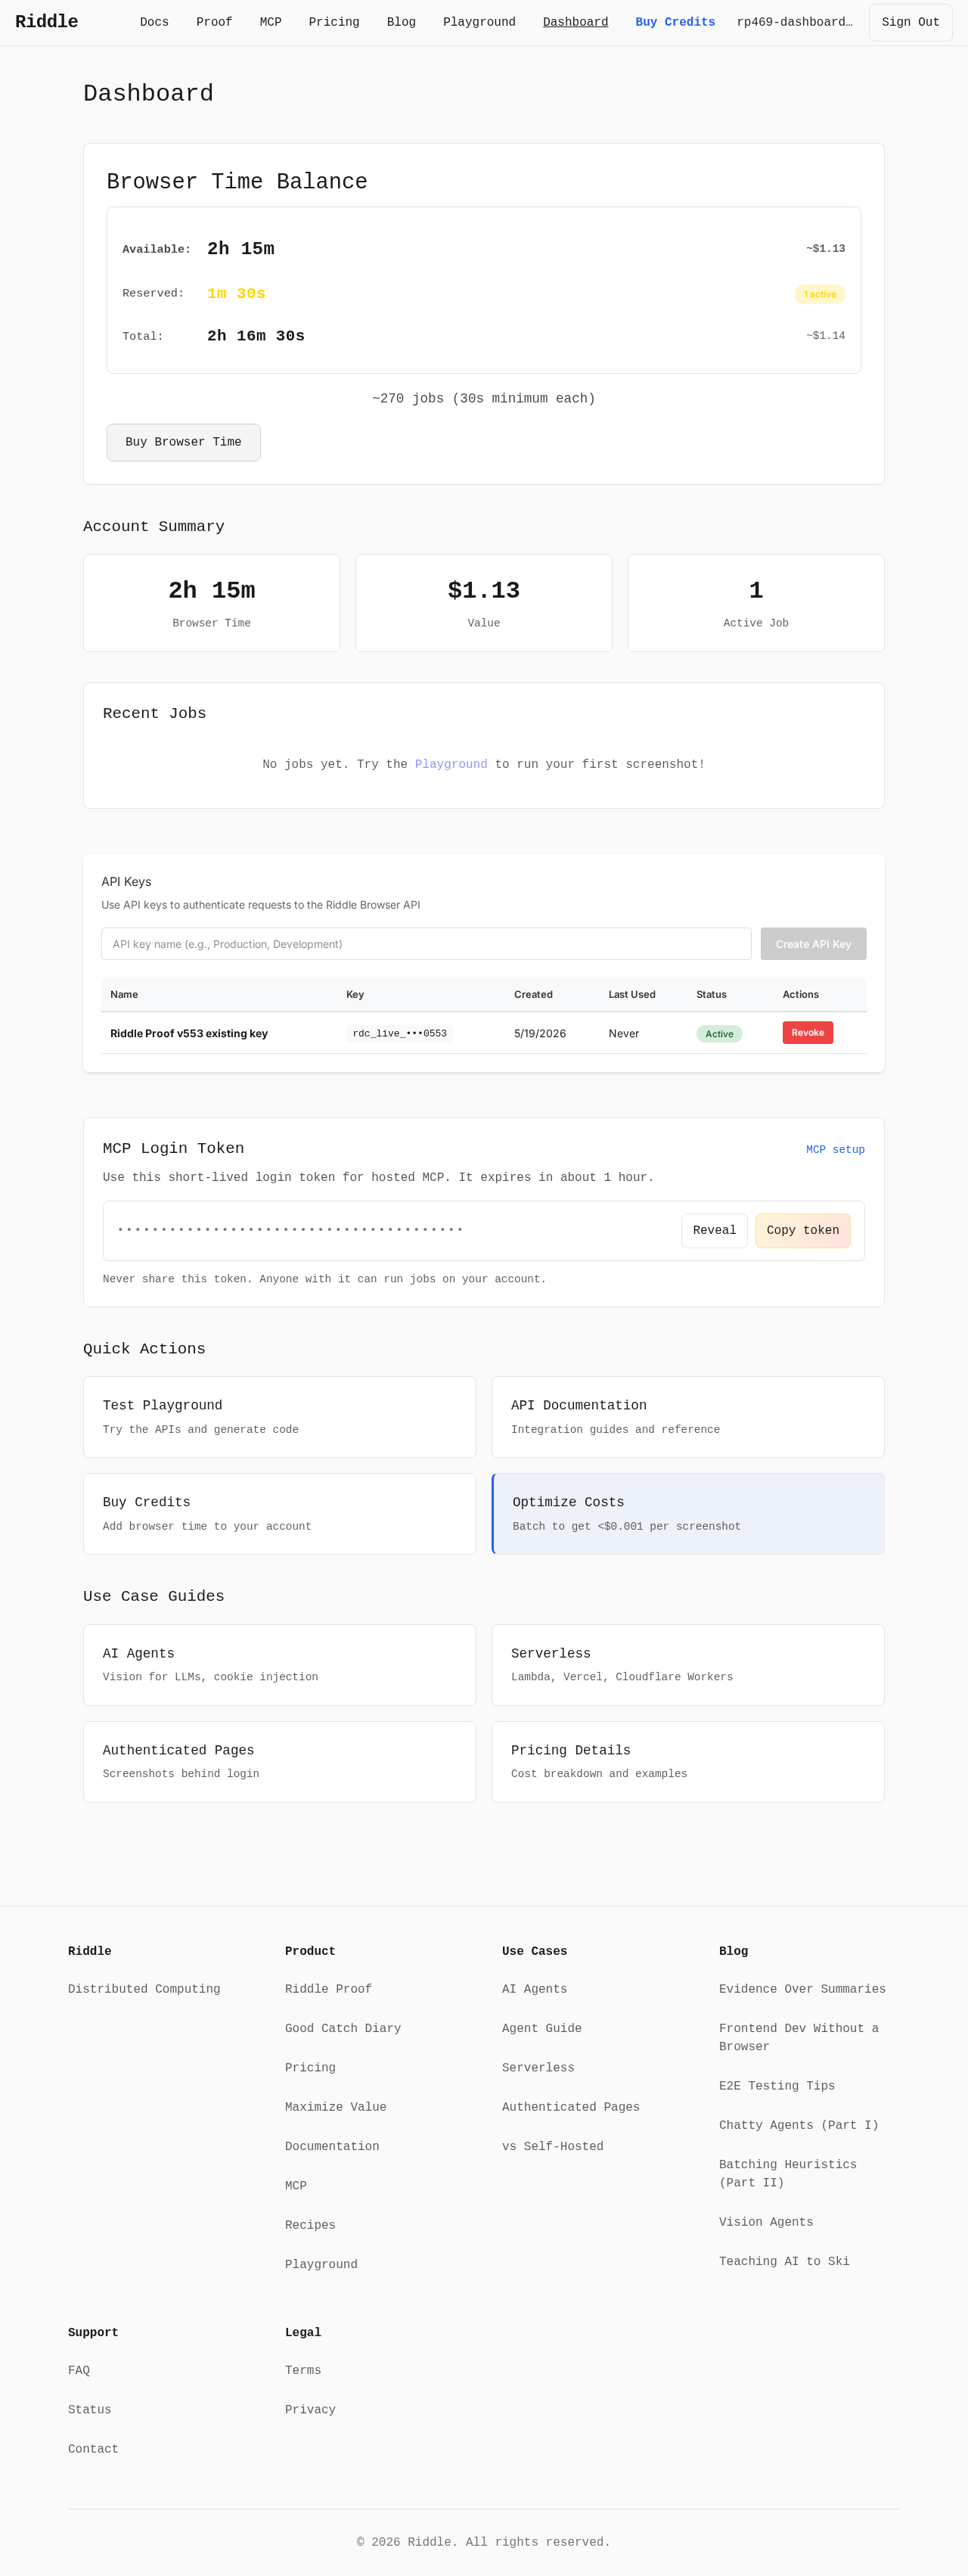This screenshot has height=2576, width=968.
Task: Open the Docs nav item
Action: point(154,22)
